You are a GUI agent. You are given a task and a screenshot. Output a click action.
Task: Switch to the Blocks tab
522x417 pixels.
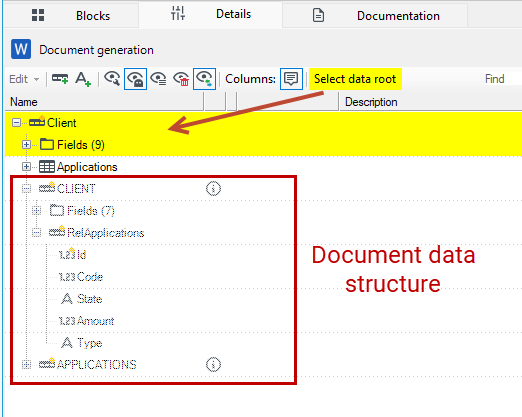point(71,15)
